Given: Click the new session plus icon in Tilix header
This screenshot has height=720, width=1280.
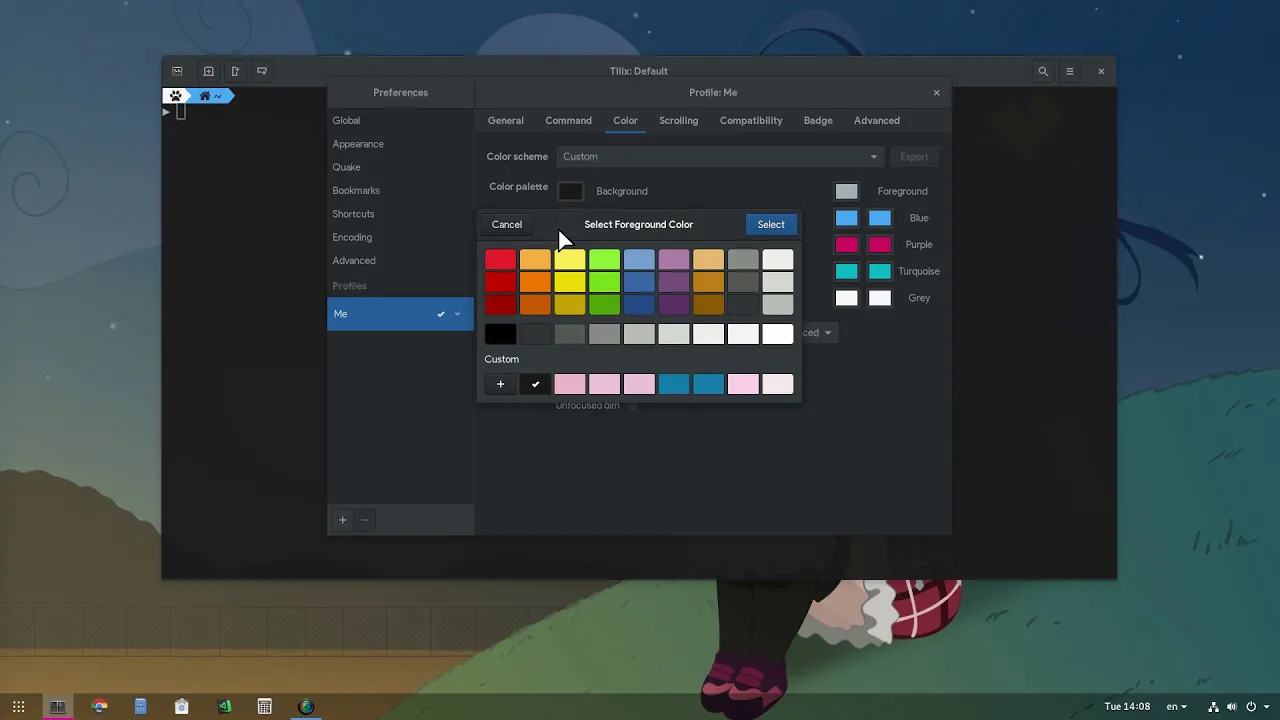Looking at the screenshot, I should pos(208,71).
